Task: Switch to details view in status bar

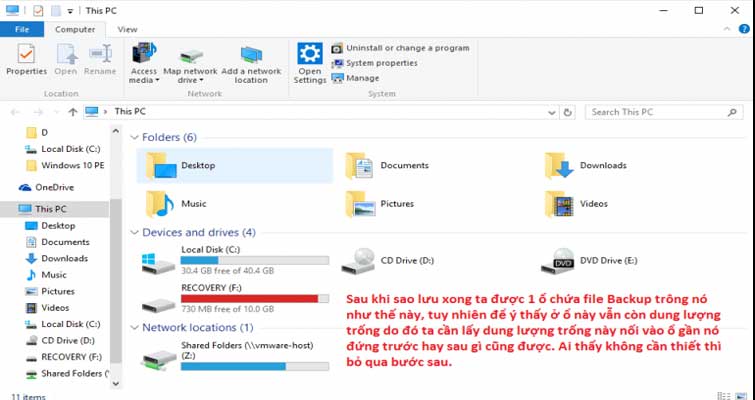Action: coord(723,396)
